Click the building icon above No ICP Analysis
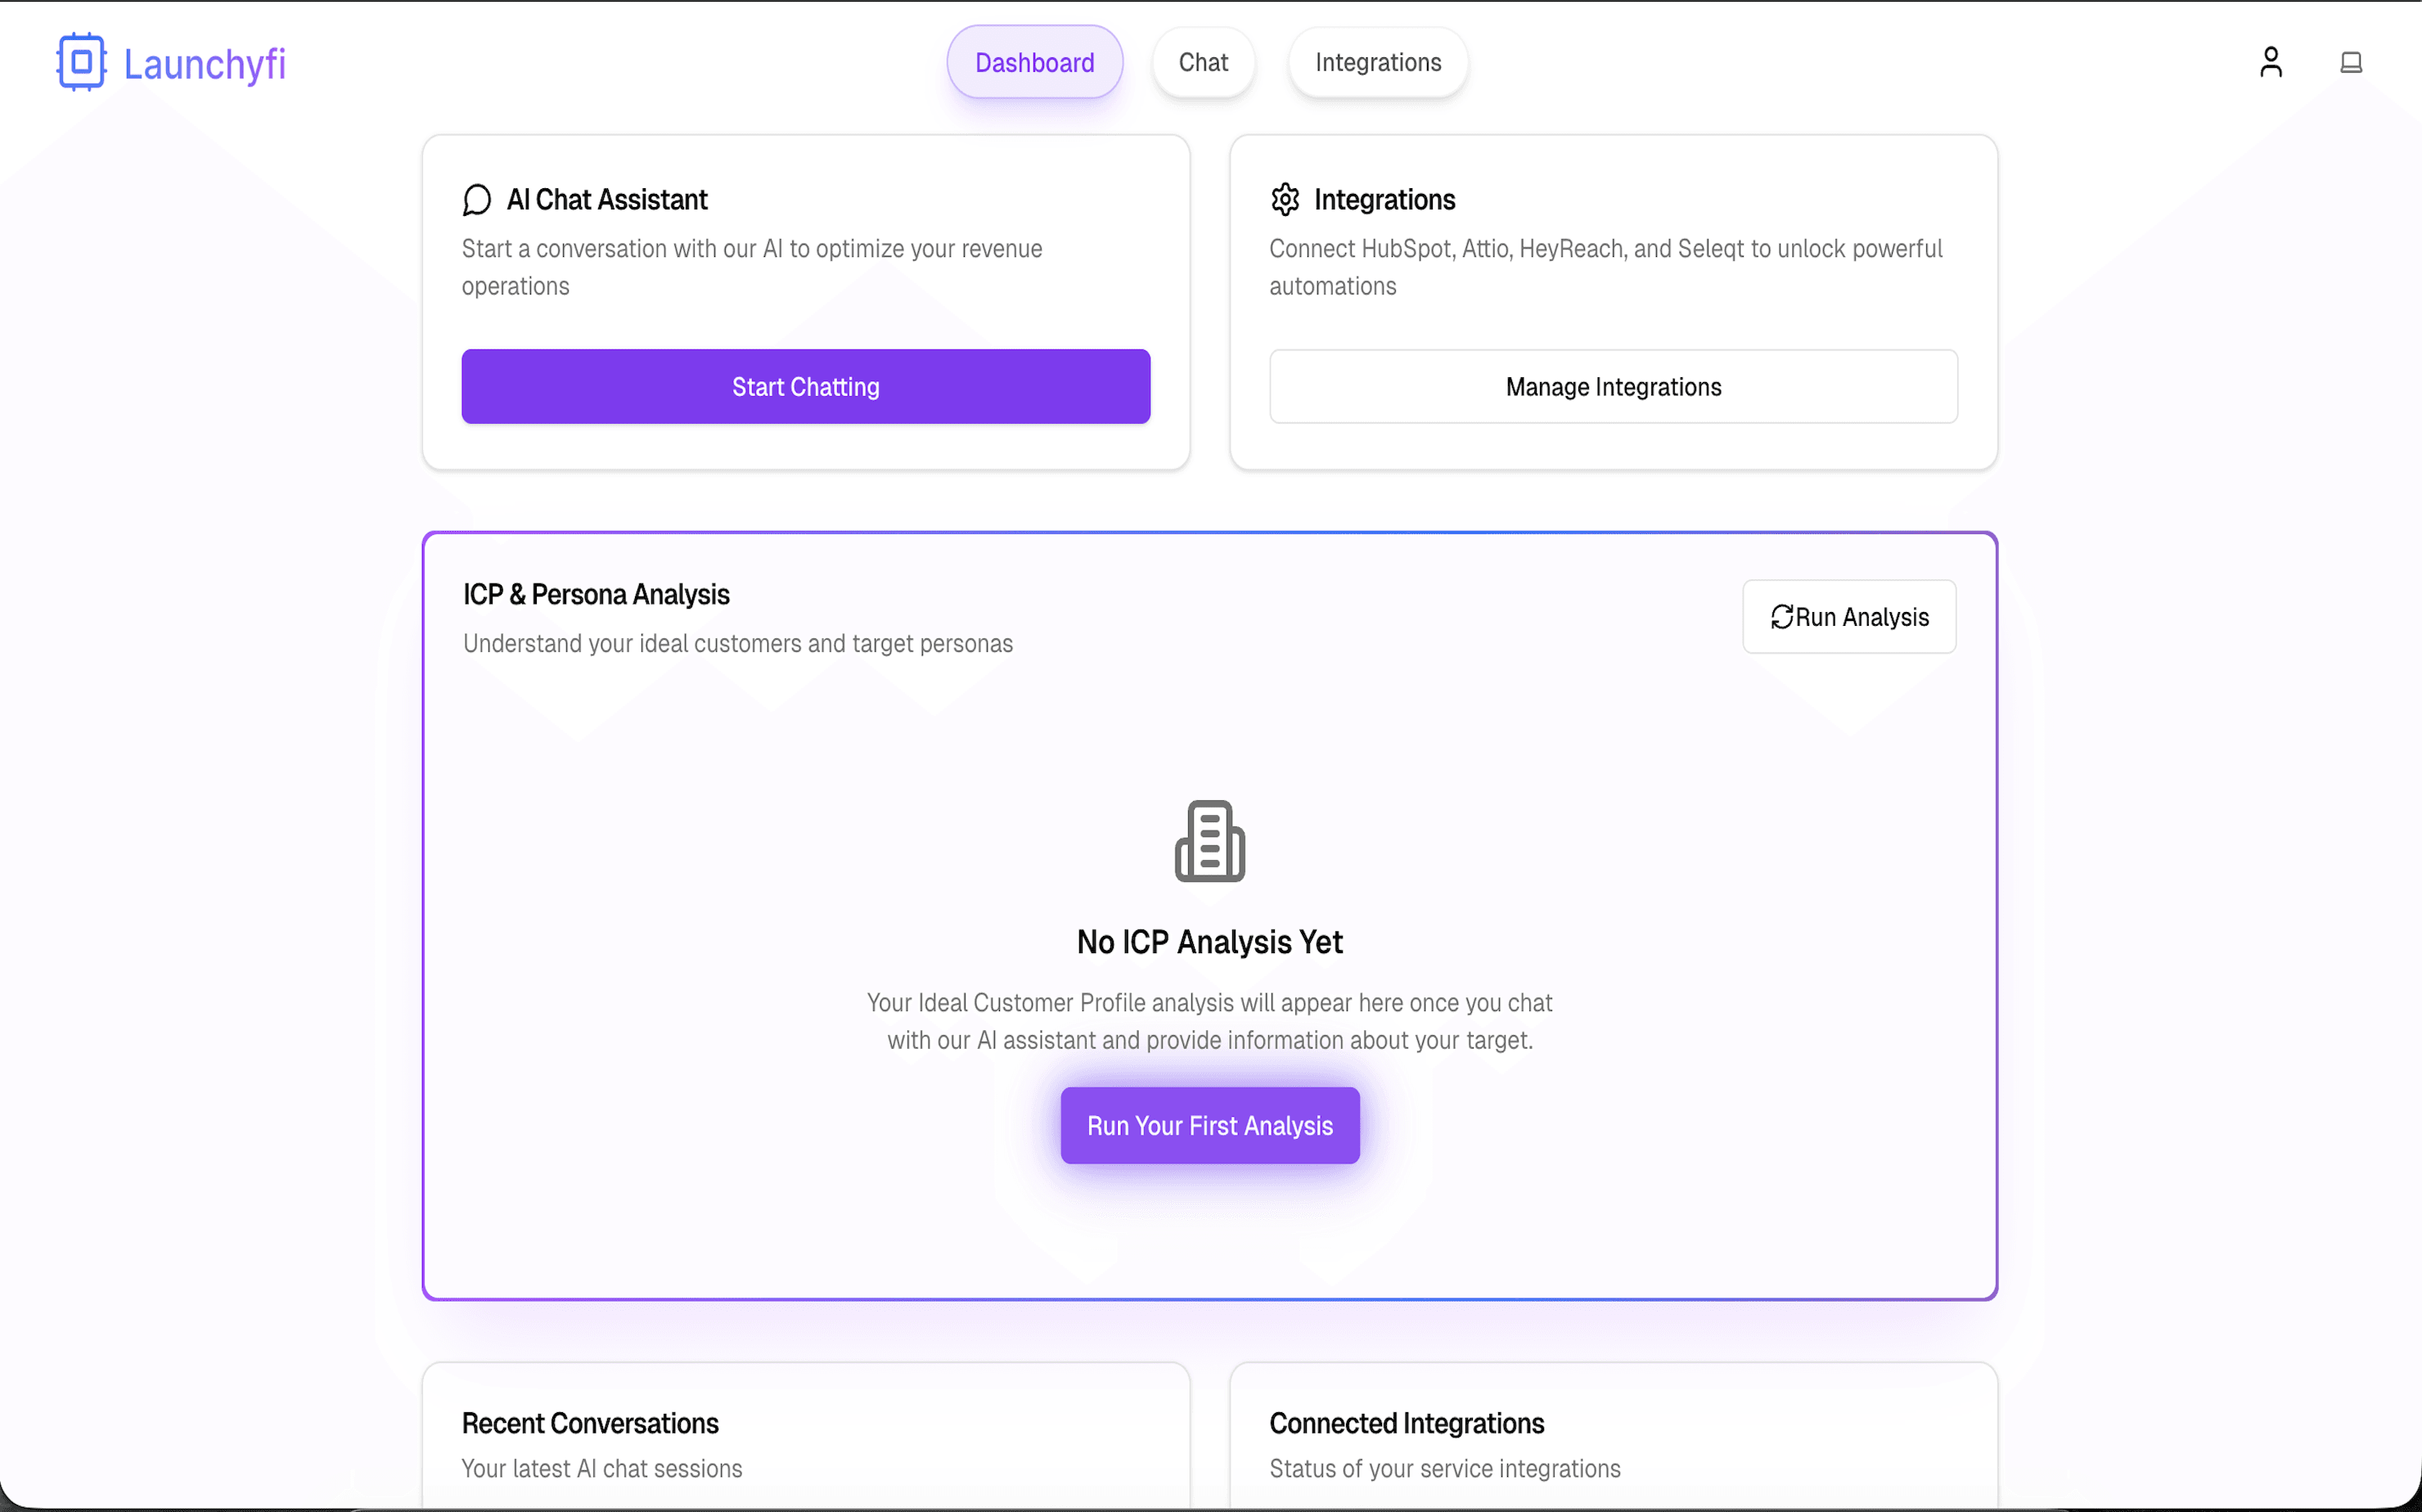This screenshot has width=2422, height=1512. point(1210,841)
